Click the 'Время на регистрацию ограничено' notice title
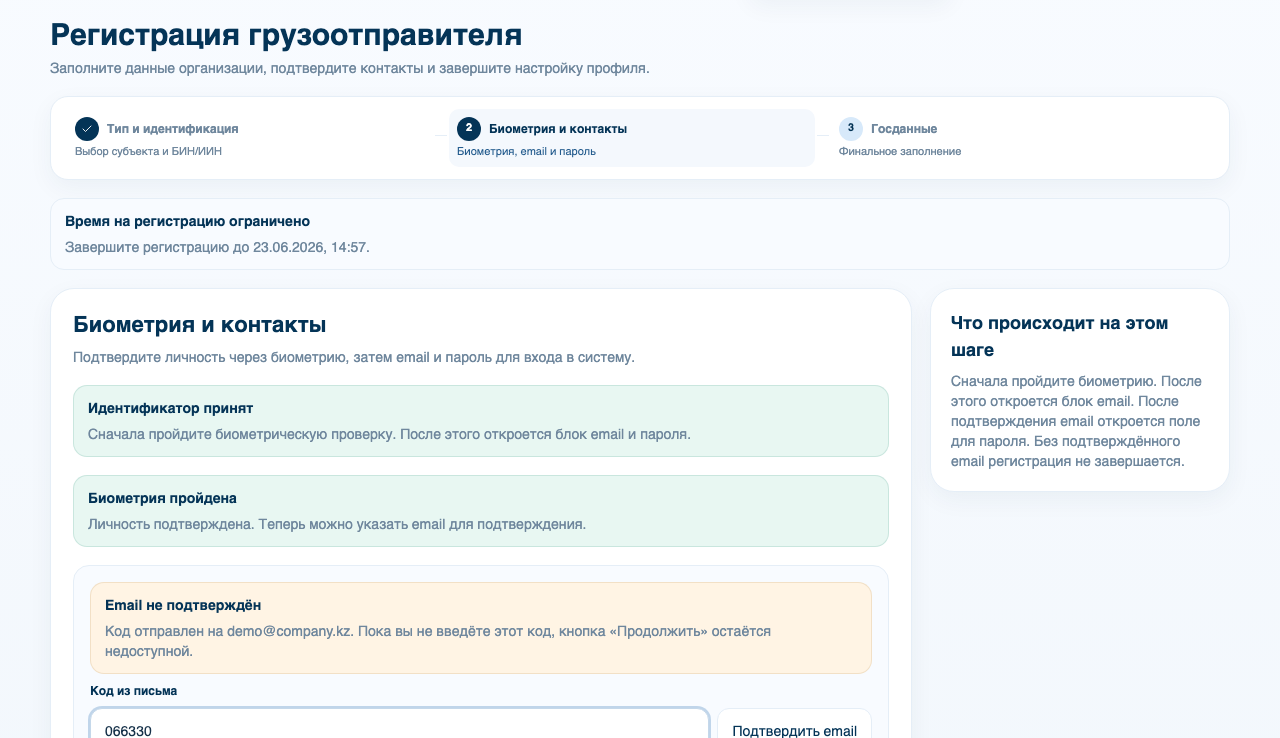This screenshot has height=738, width=1280. [x=187, y=221]
